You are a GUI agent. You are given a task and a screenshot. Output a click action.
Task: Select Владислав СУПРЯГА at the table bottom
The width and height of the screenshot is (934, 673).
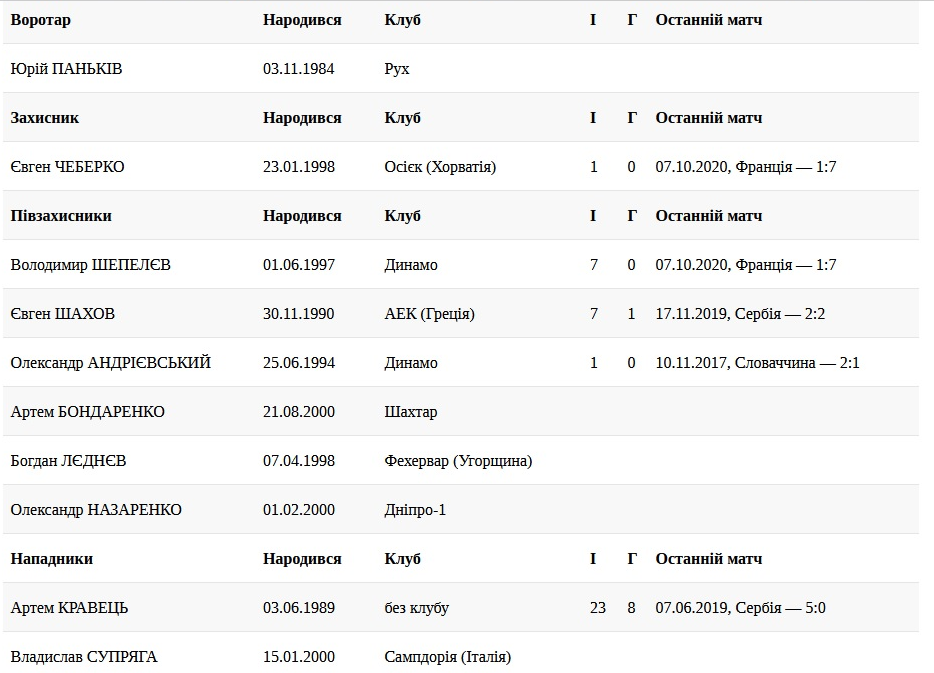click(x=83, y=657)
